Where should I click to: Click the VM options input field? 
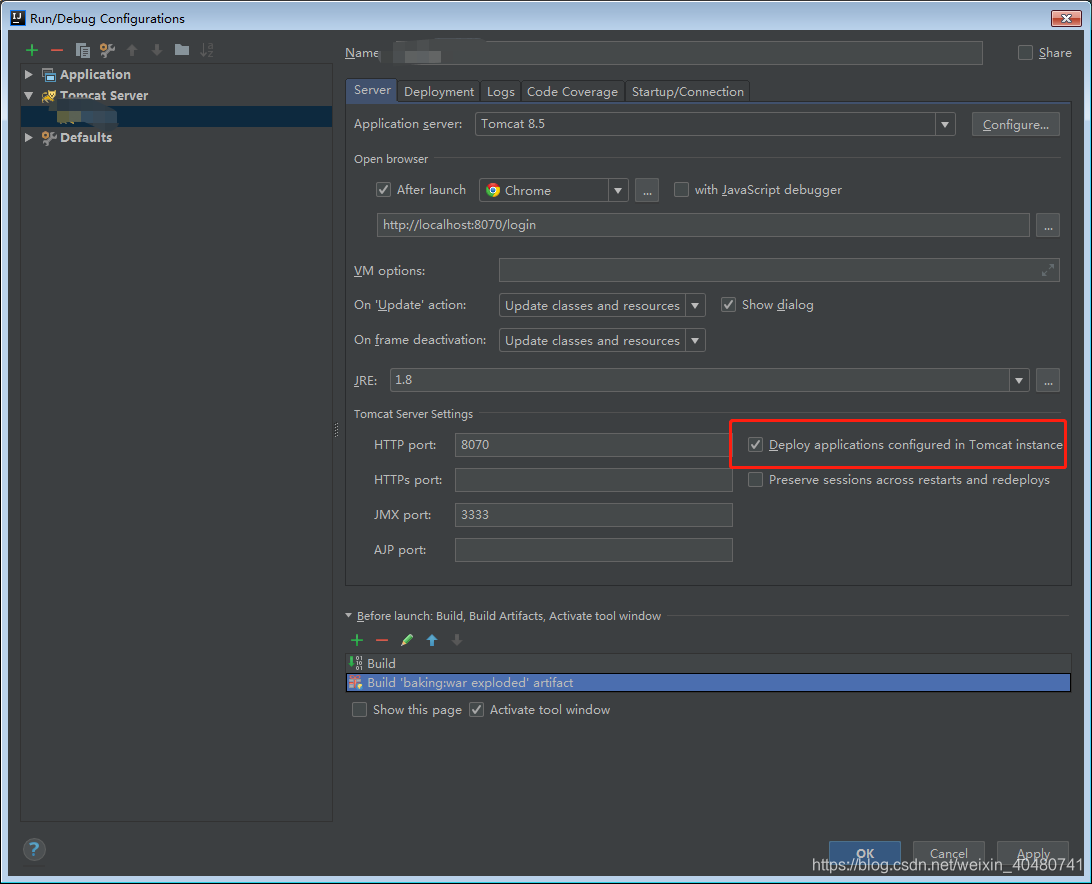(x=779, y=270)
